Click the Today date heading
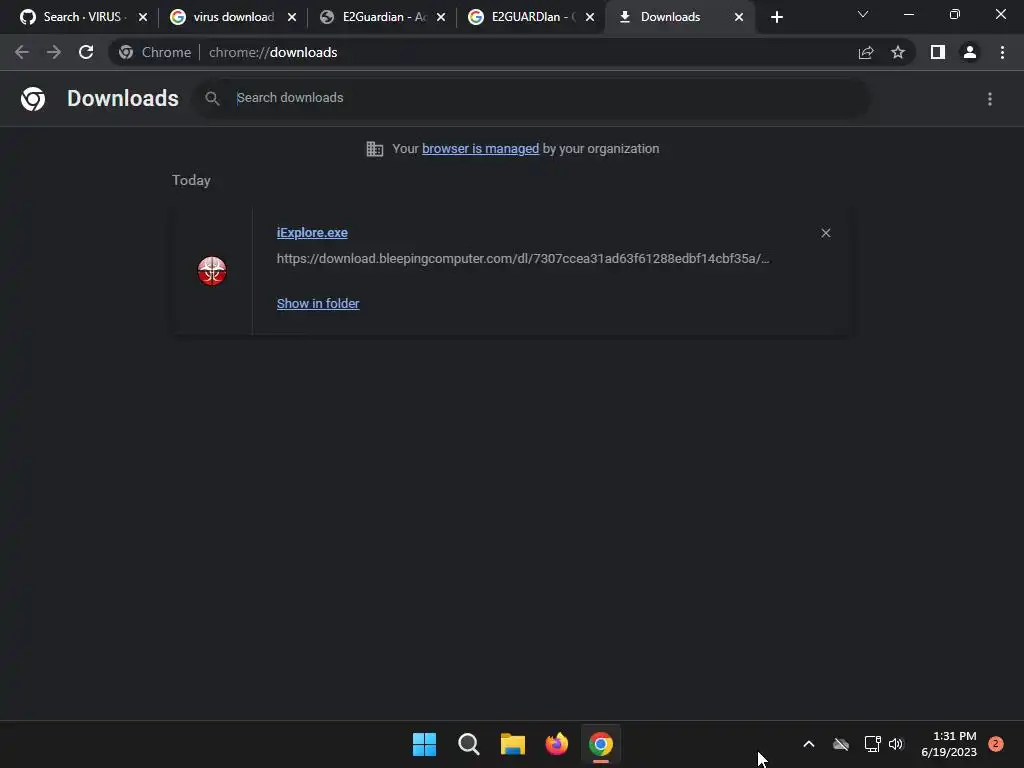 click(191, 180)
